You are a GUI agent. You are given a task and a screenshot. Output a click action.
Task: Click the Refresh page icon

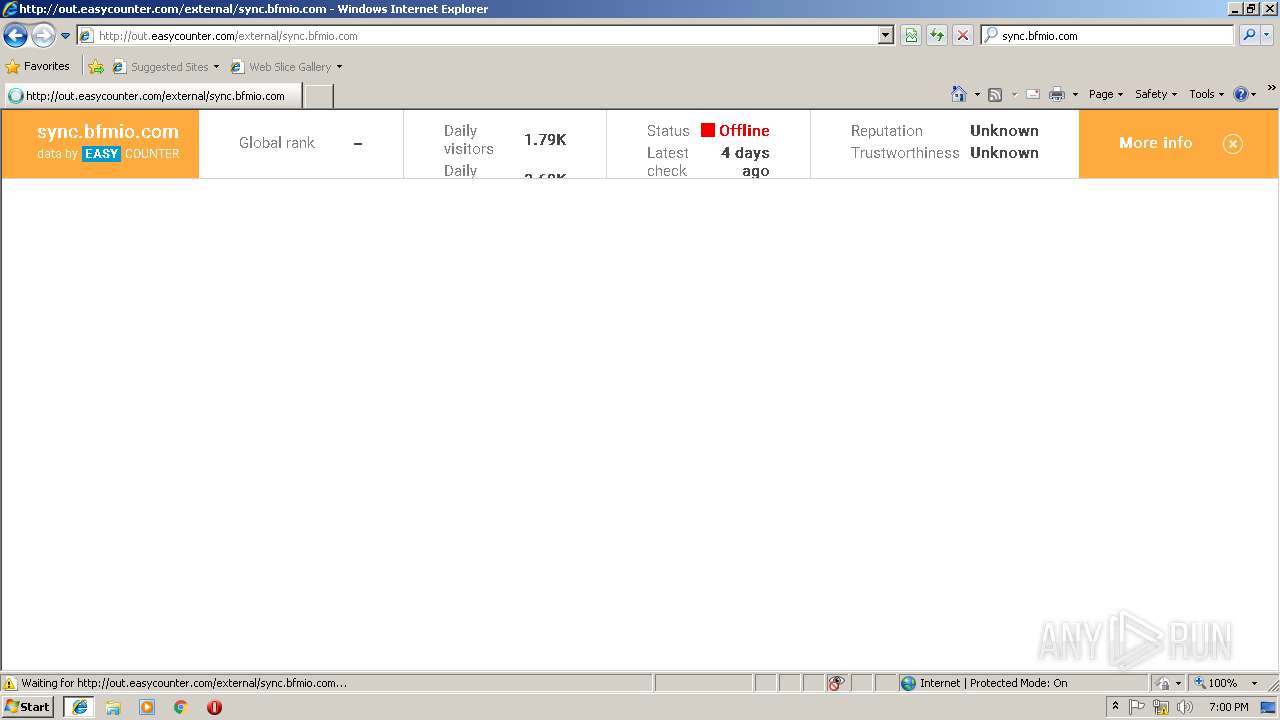[937, 36]
